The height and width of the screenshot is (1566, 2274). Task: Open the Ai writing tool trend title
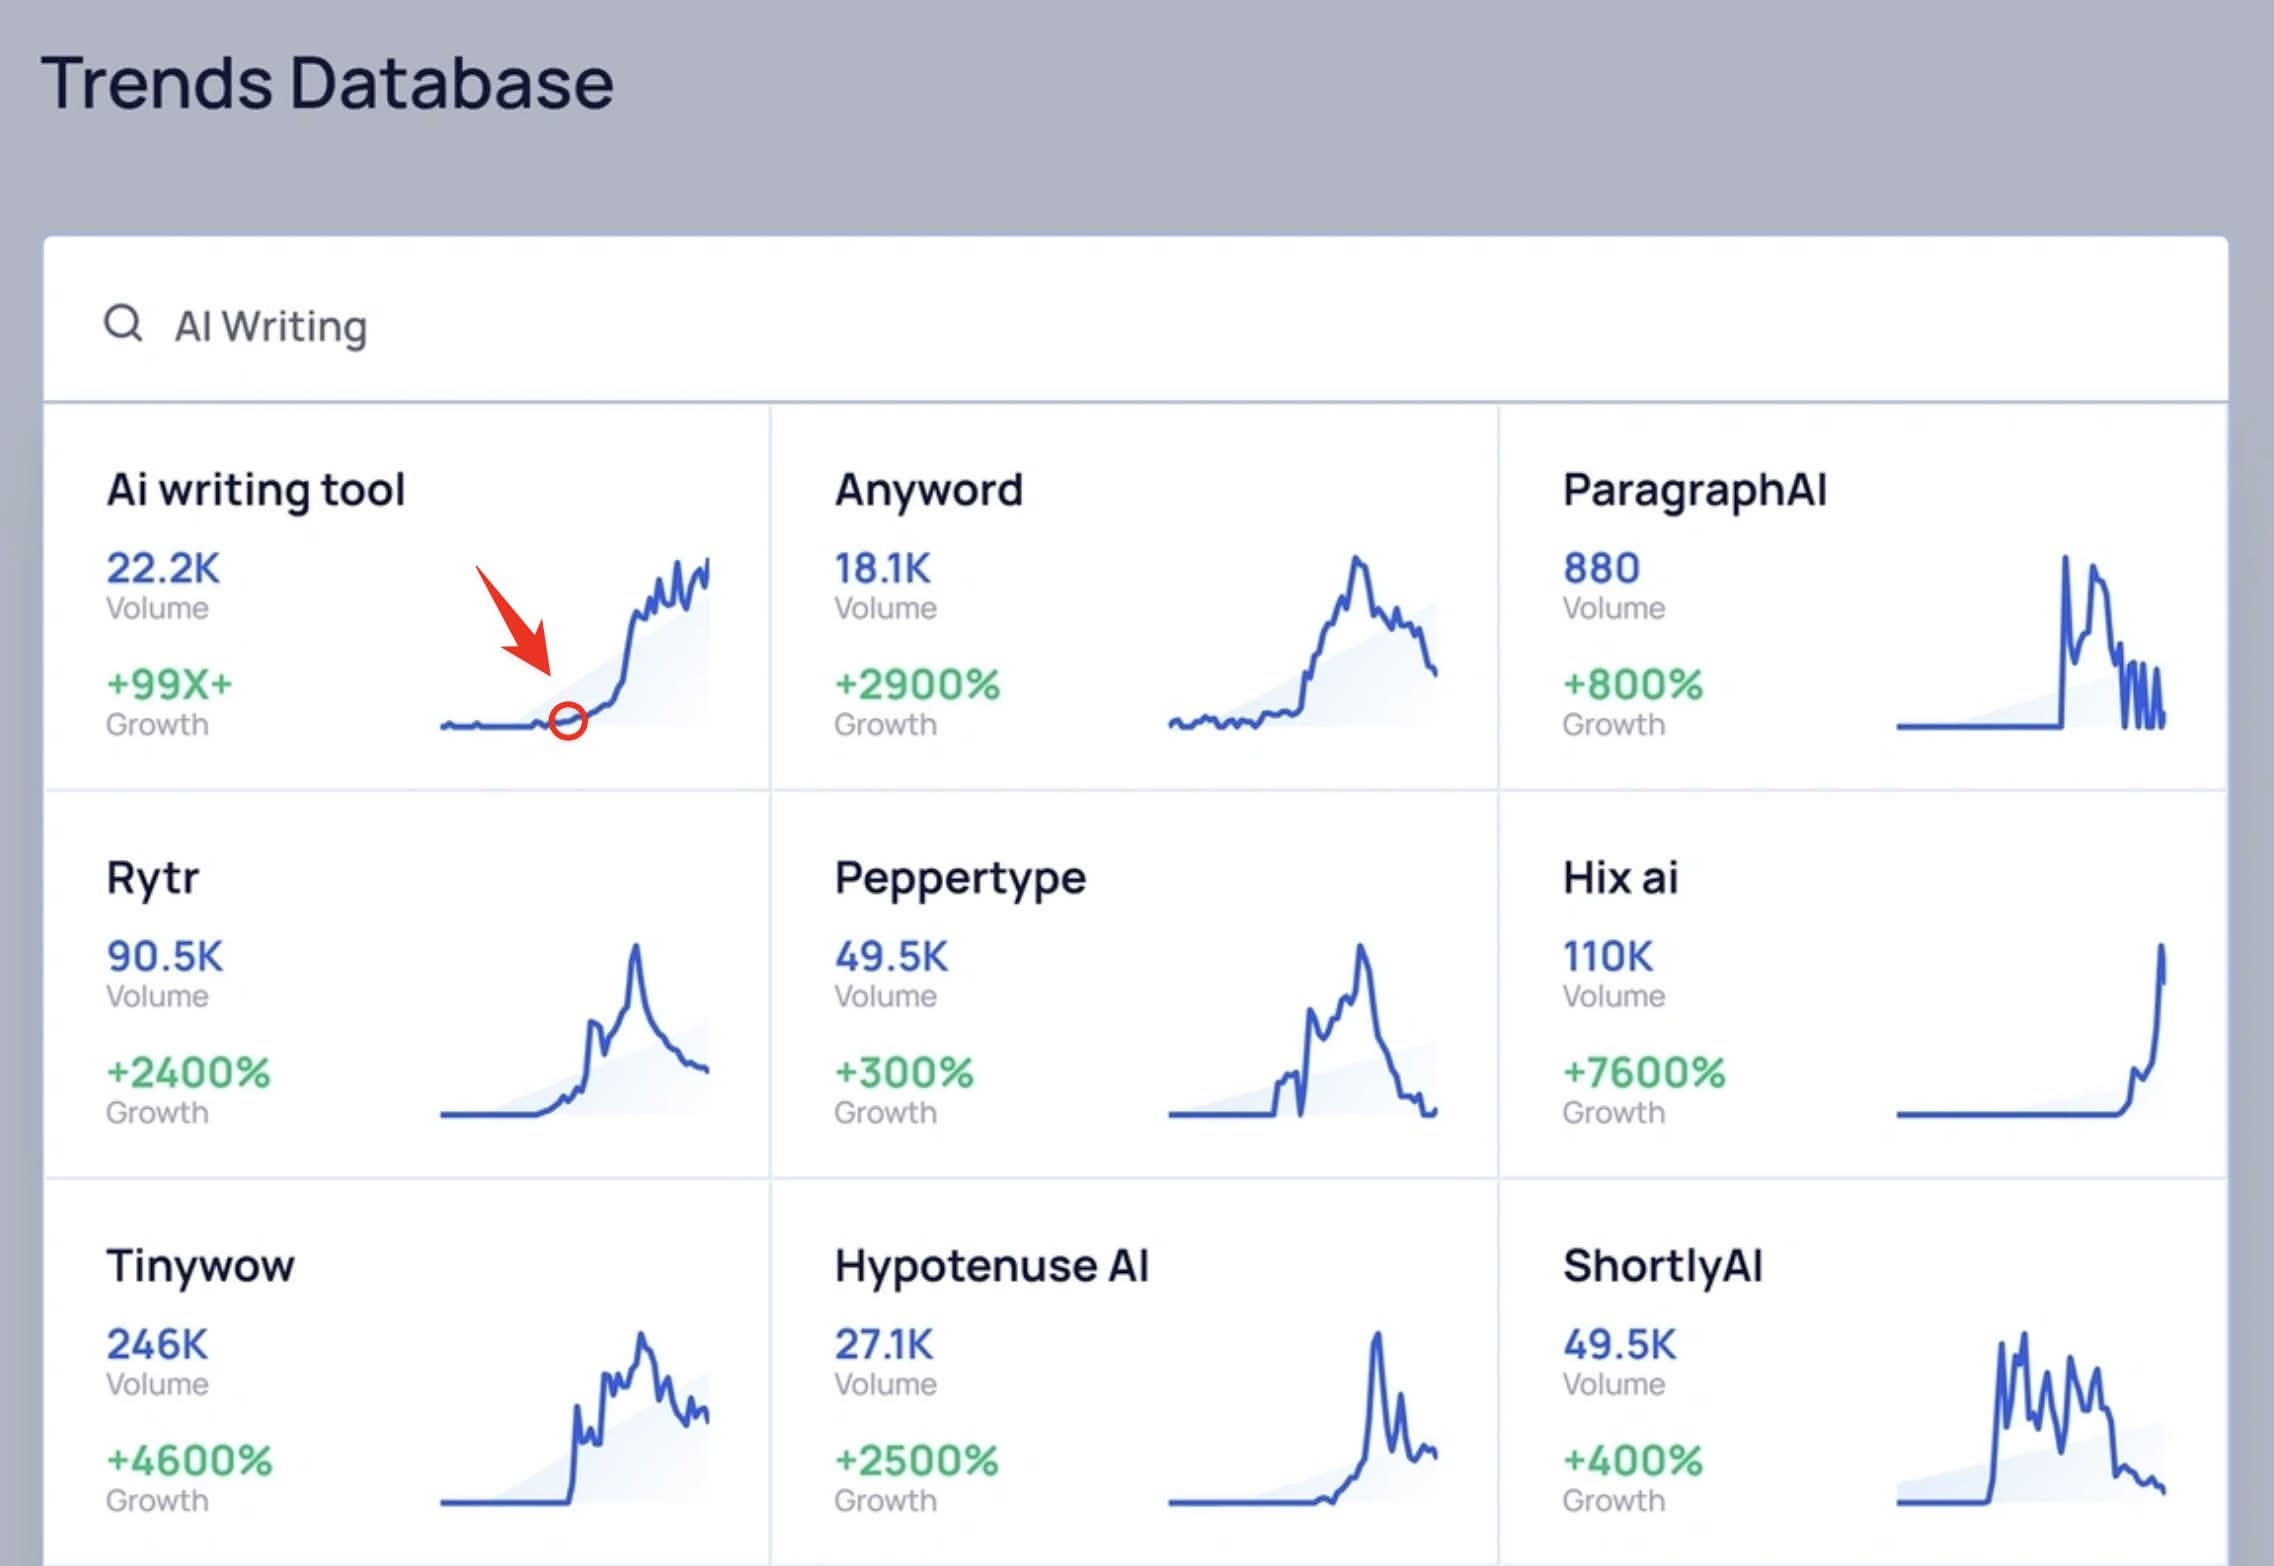coord(256,490)
